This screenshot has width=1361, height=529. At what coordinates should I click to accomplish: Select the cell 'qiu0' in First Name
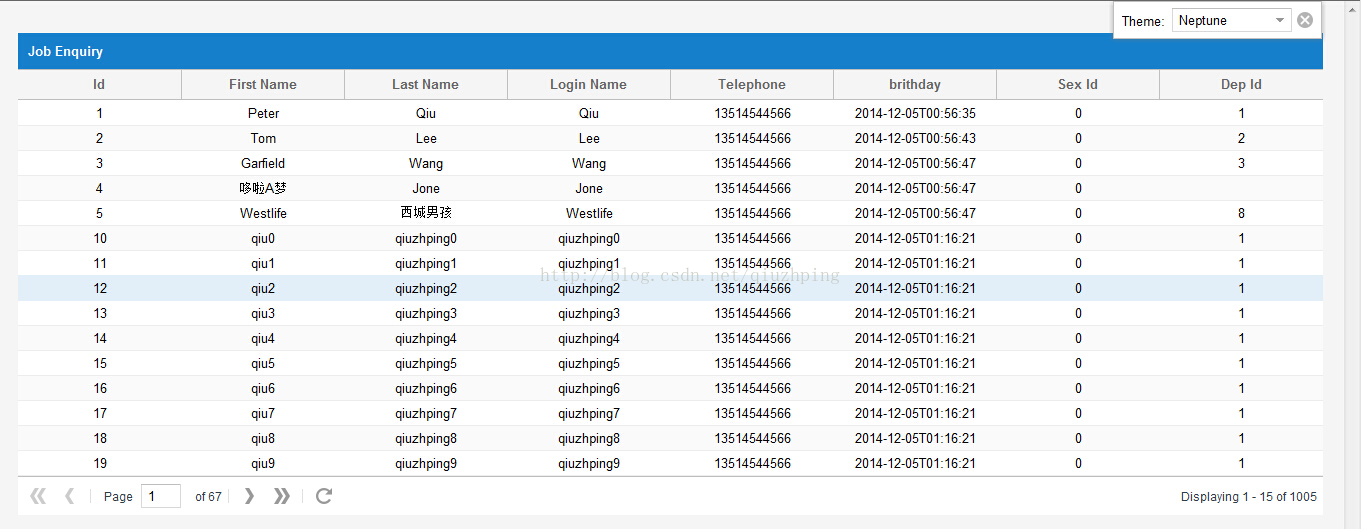click(263, 238)
